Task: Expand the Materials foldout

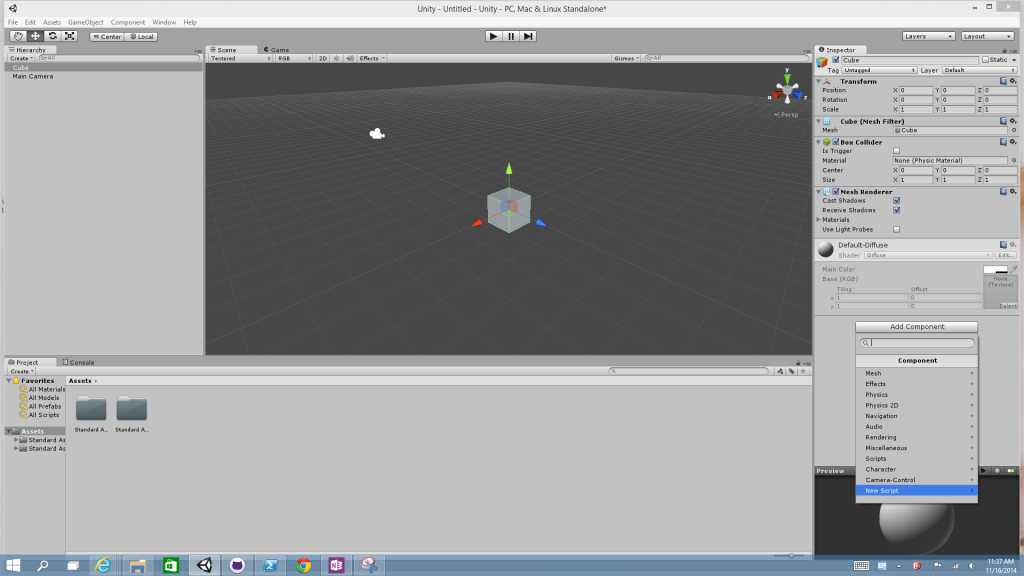Action: (819, 220)
